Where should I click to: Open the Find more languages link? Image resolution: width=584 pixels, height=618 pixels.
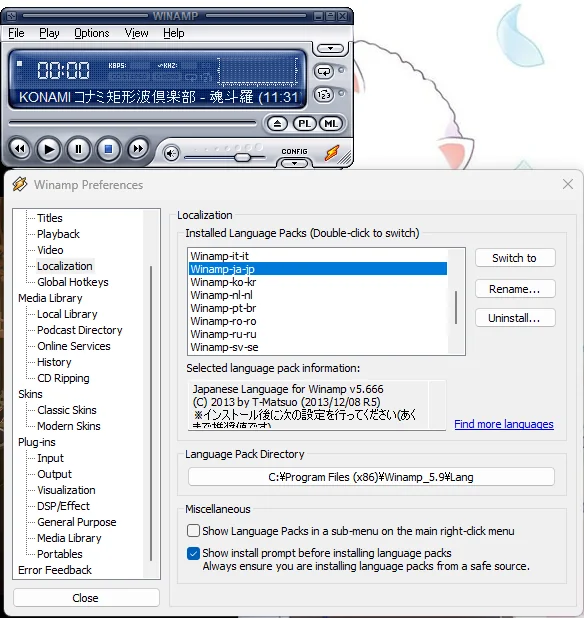click(x=504, y=424)
